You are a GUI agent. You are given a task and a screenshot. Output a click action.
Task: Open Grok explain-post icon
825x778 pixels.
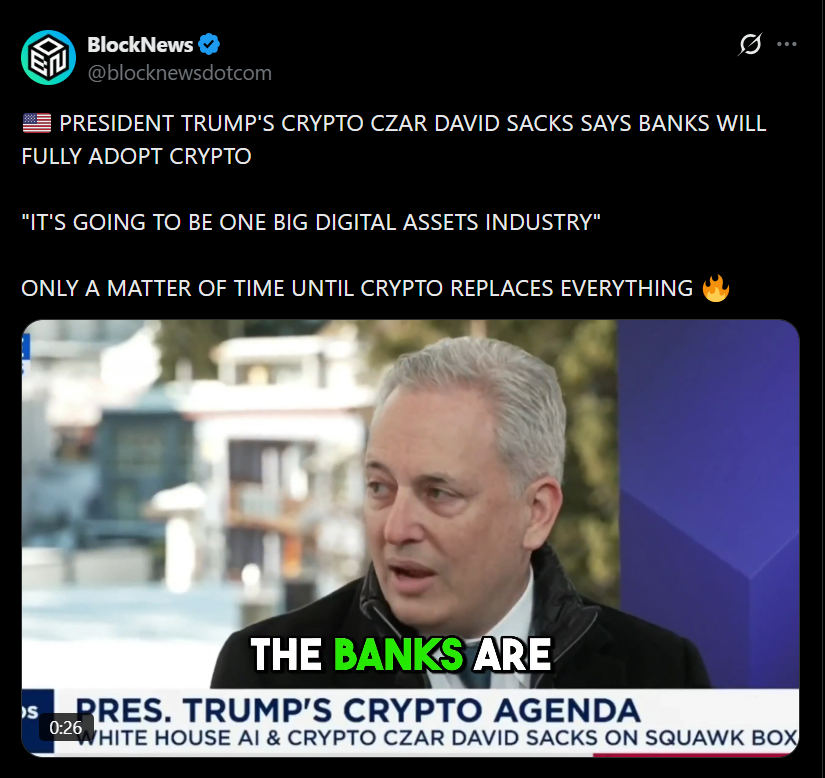750,44
